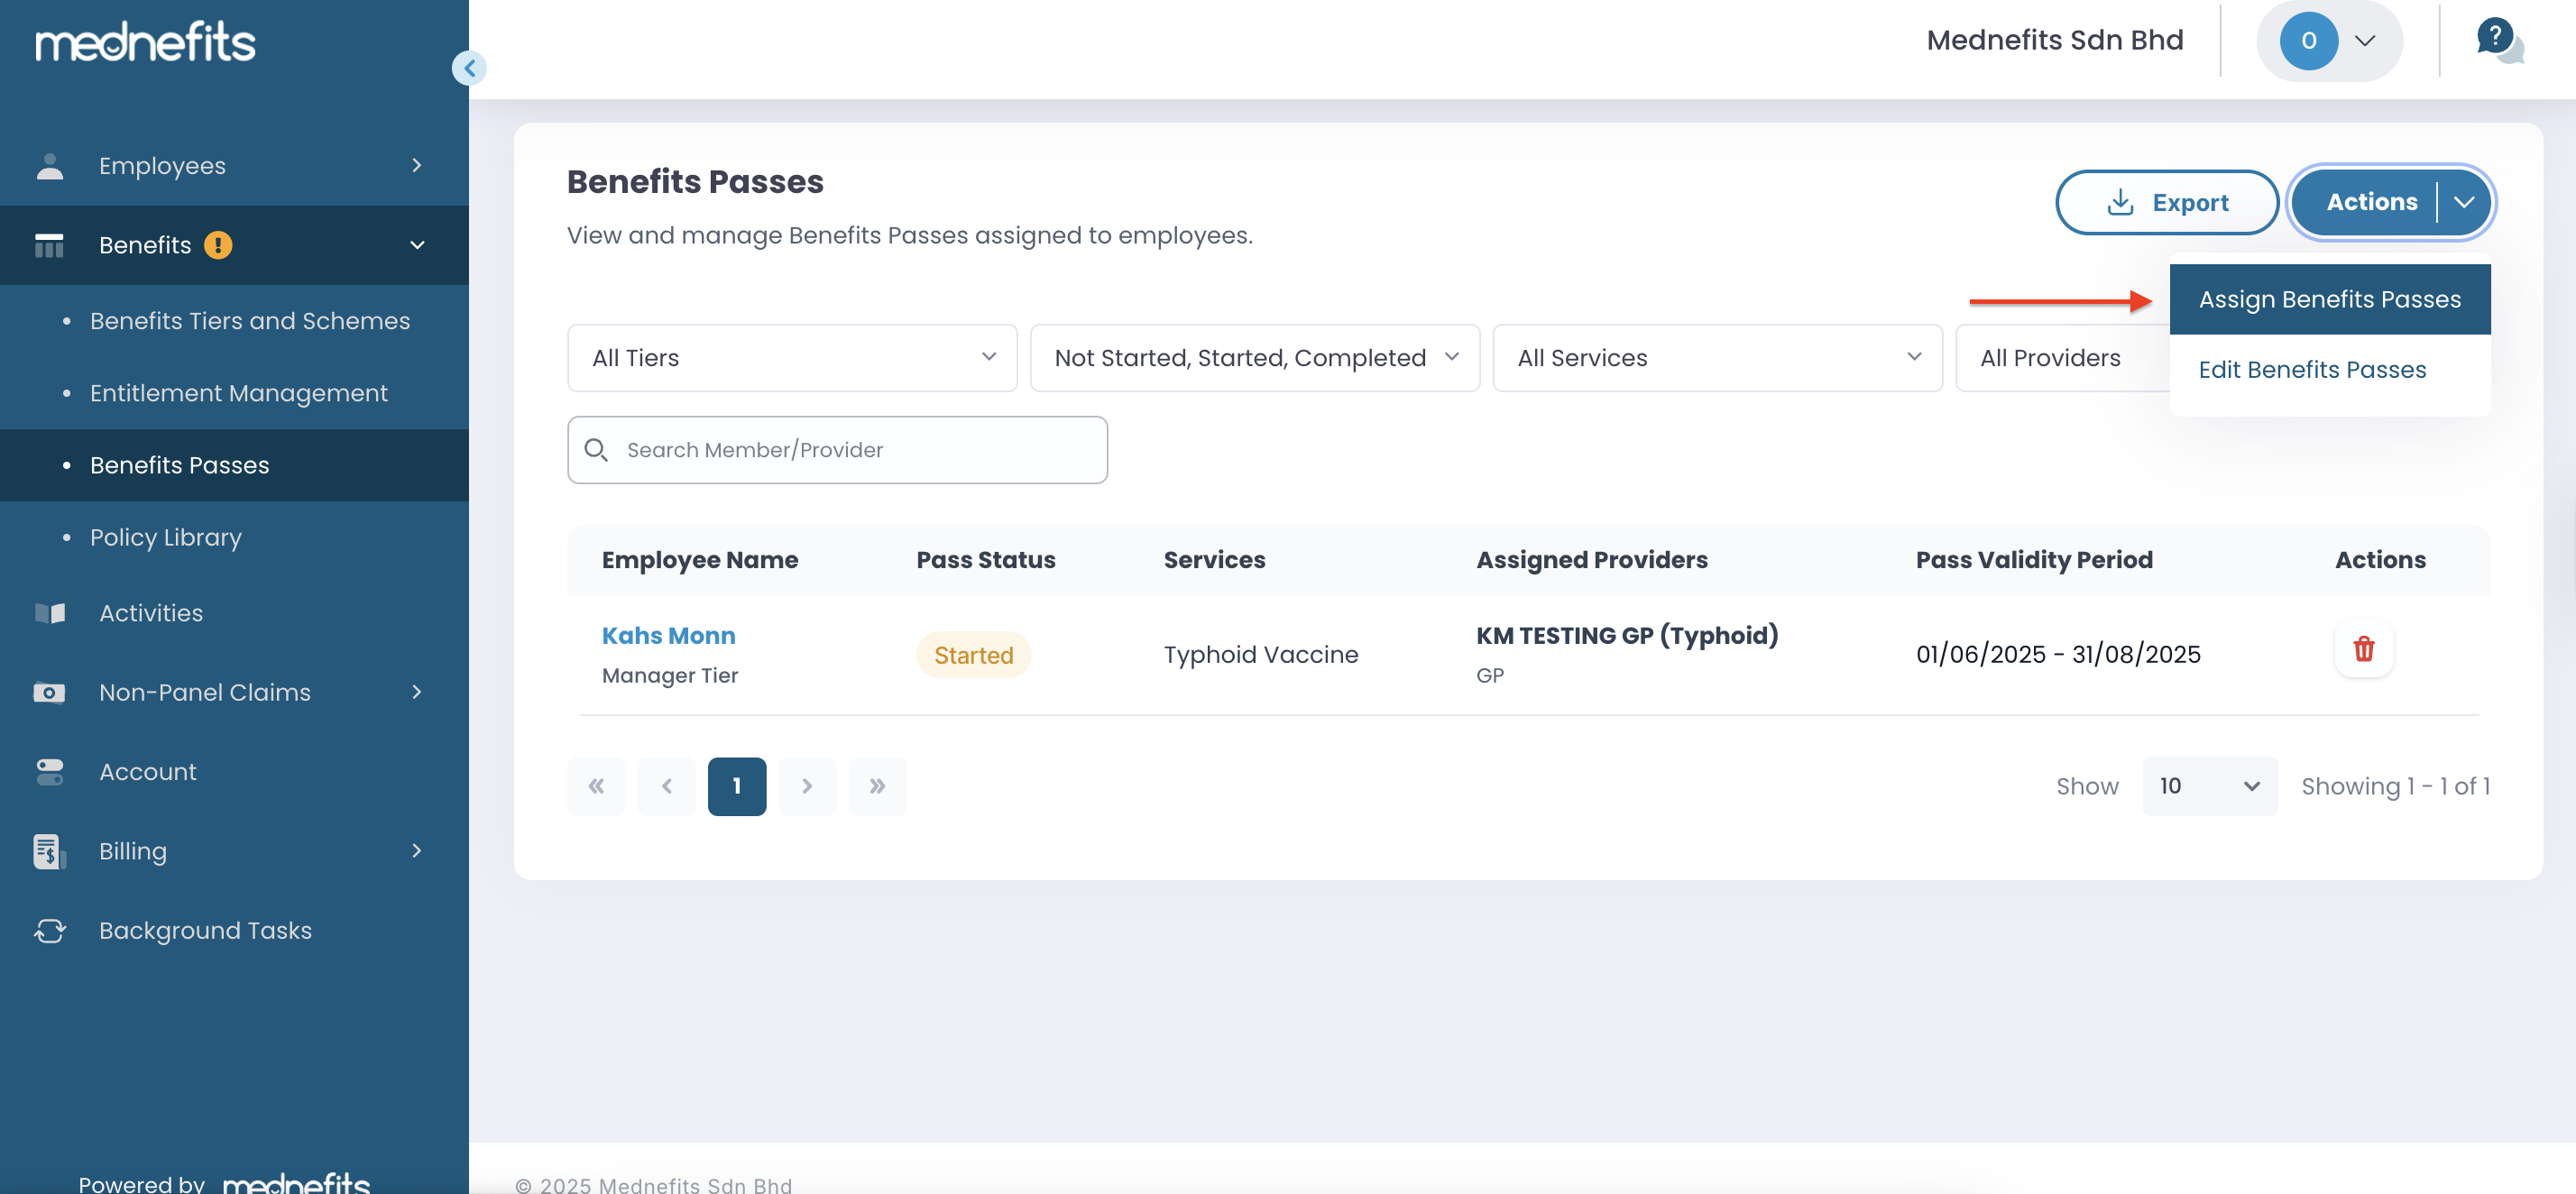This screenshot has height=1194, width=2576.
Task: Click the Export button
Action: pos(2166,202)
